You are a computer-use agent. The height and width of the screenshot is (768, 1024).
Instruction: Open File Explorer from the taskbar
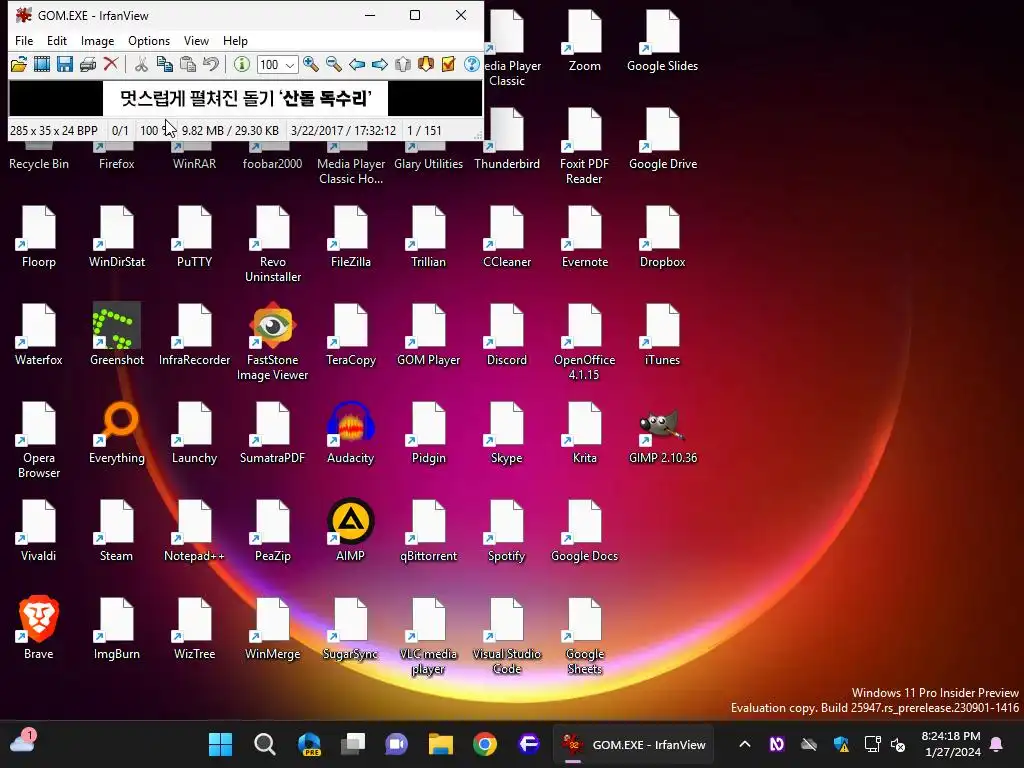coord(441,744)
